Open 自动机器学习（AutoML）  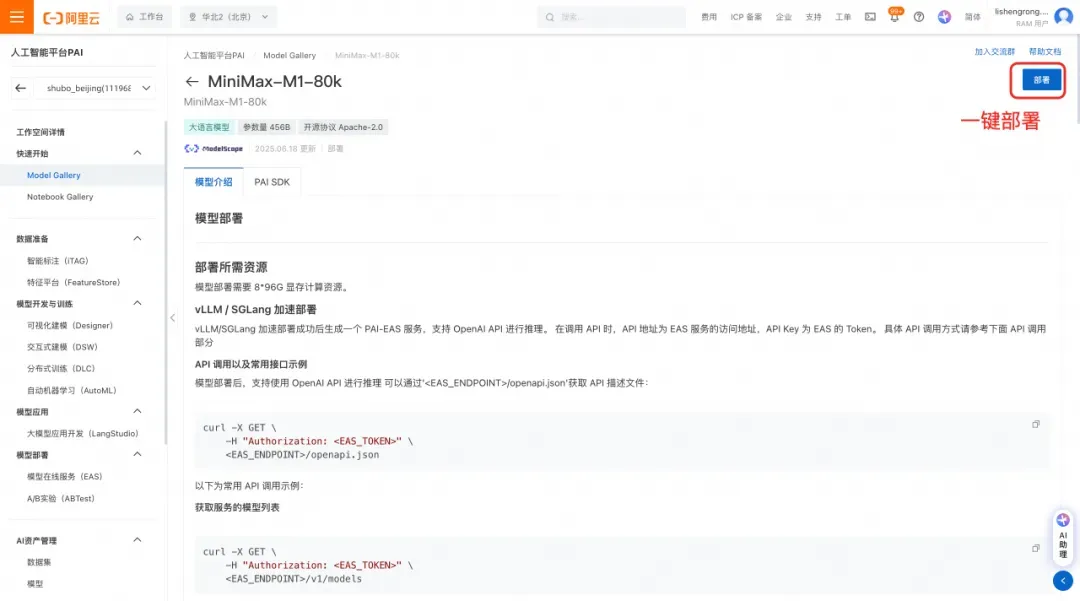pyautogui.click(x=72, y=390)
